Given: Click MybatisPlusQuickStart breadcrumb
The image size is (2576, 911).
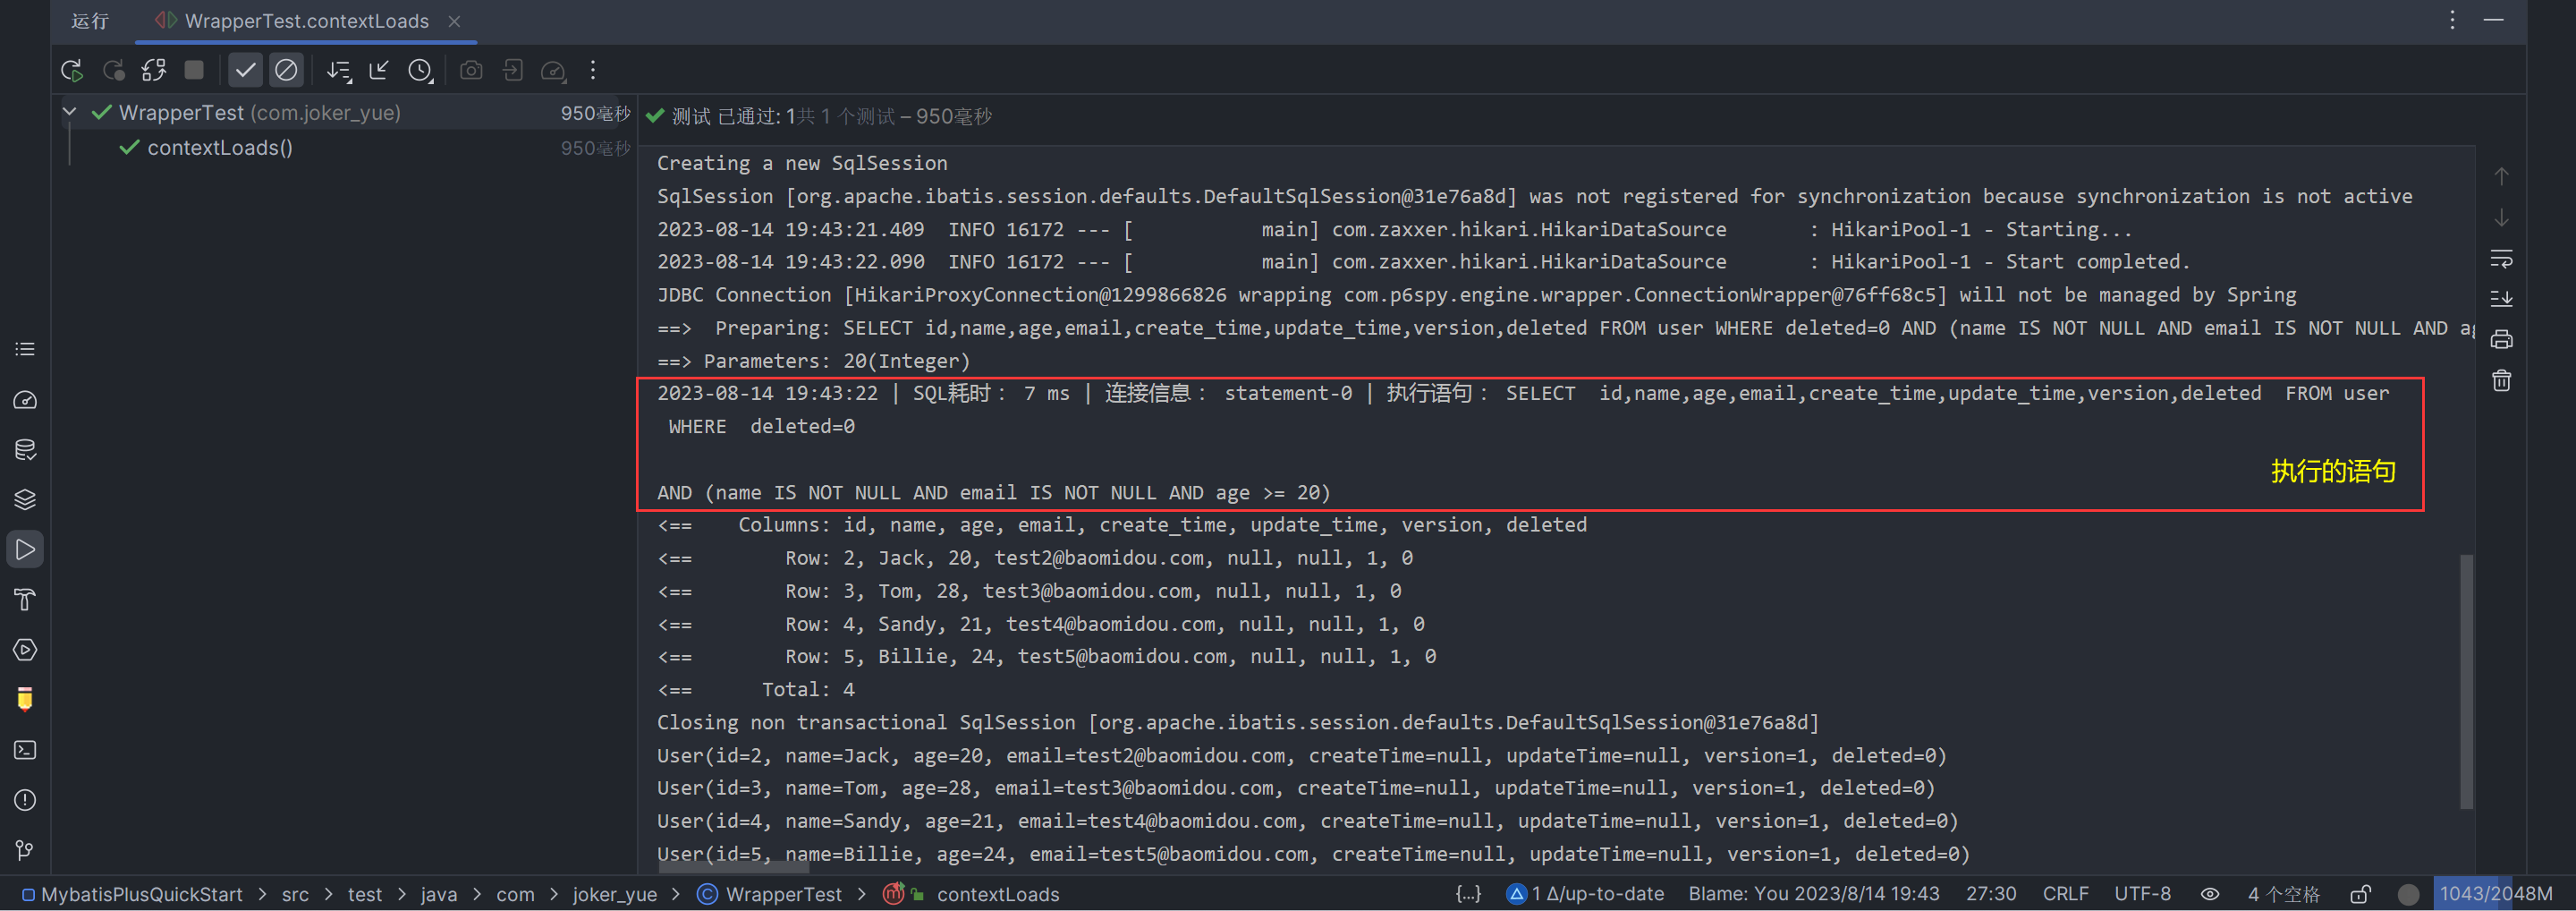Looking at the screenshot, I should coord(141,894).
